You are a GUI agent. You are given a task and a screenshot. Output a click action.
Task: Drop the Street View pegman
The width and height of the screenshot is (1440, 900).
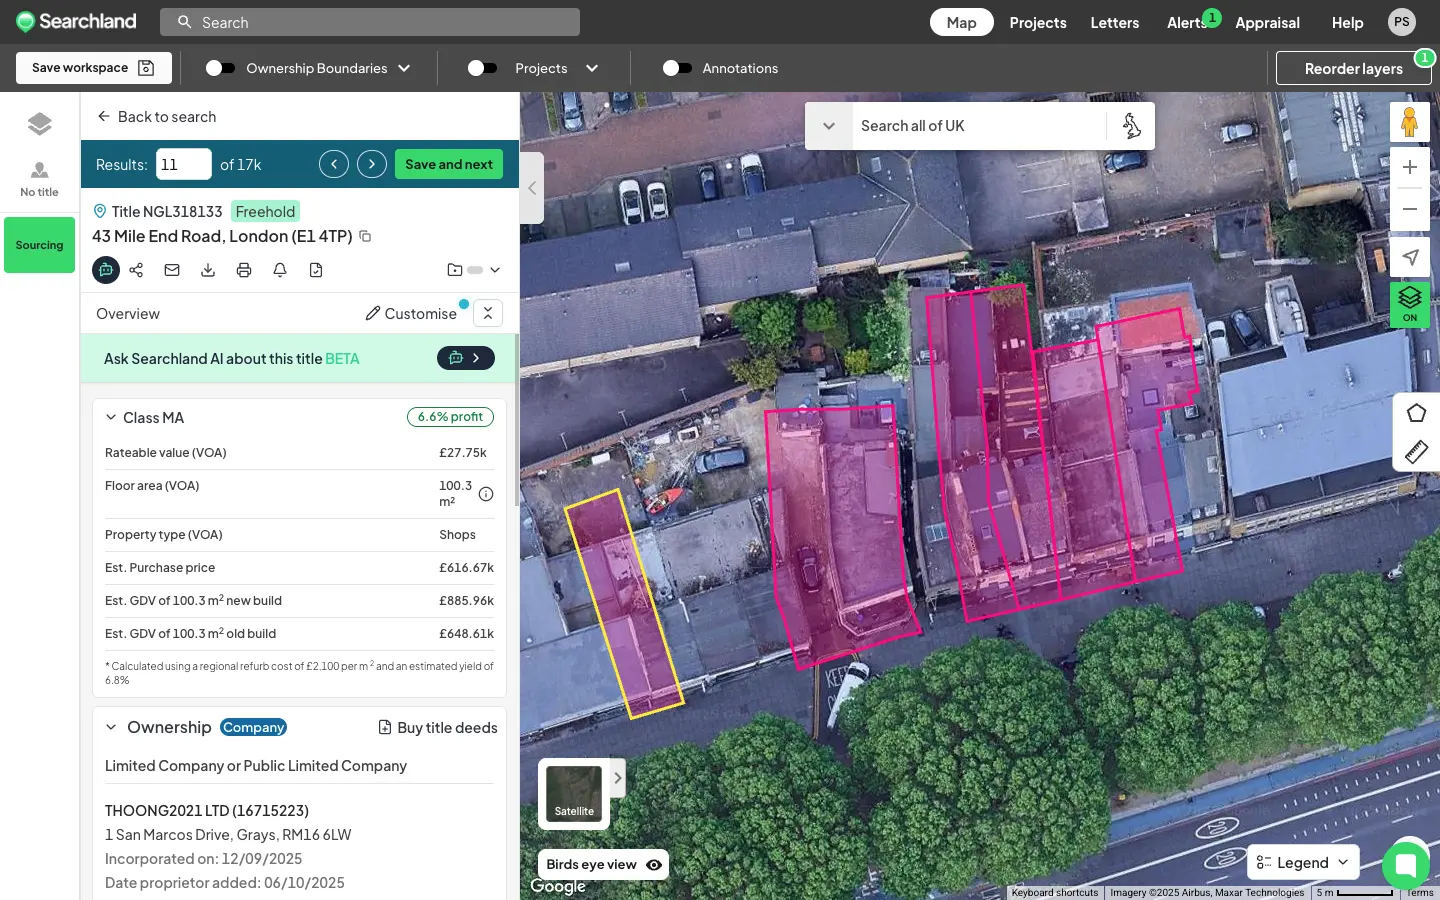pos(1410,121)
